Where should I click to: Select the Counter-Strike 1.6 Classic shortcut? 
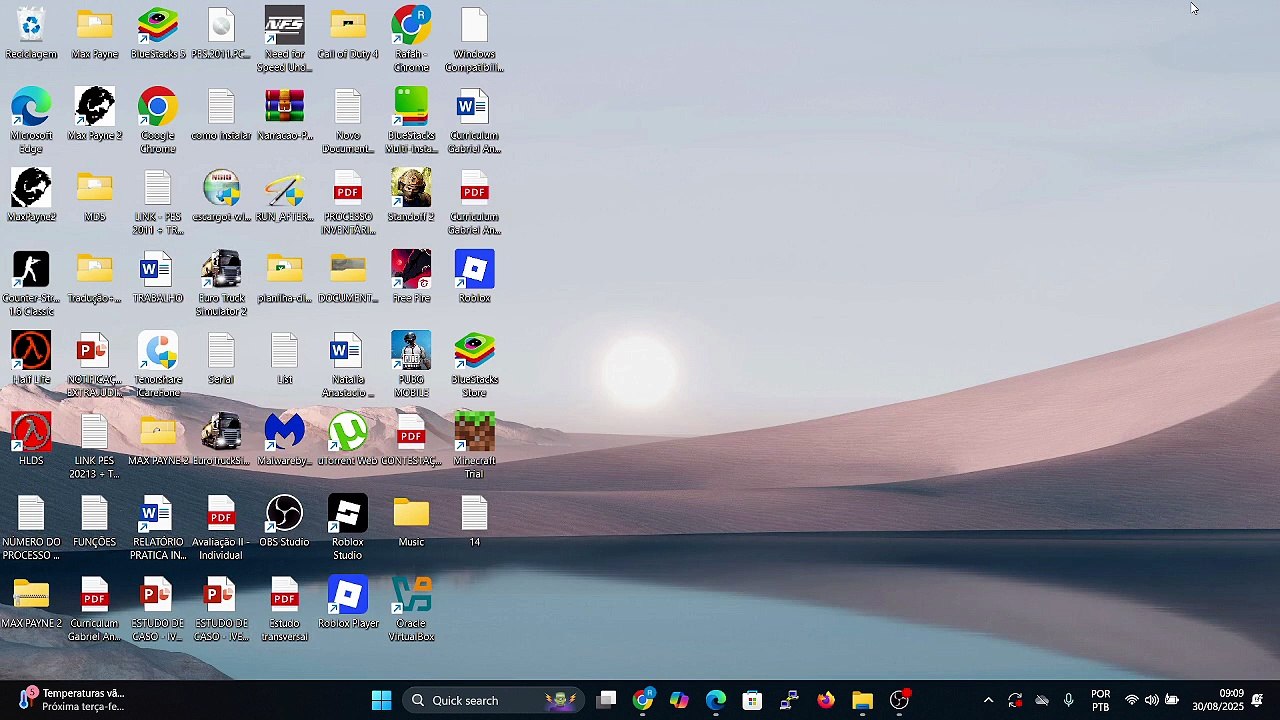point(31,284)
